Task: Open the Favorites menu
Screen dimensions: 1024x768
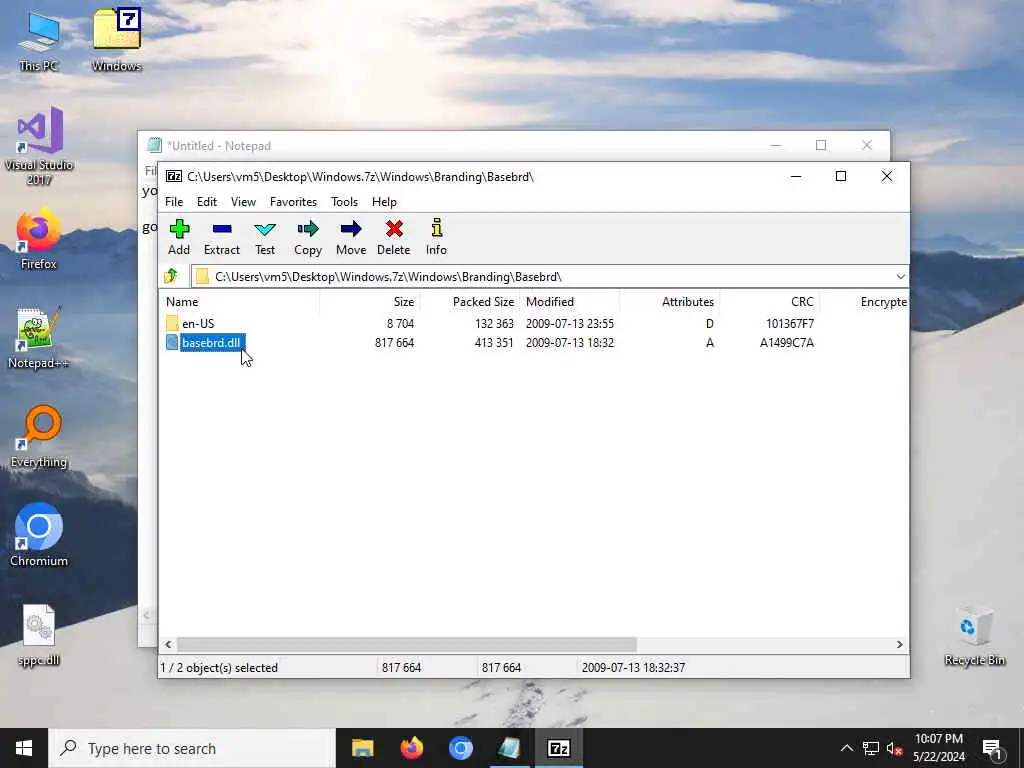Action: point(293,202)
